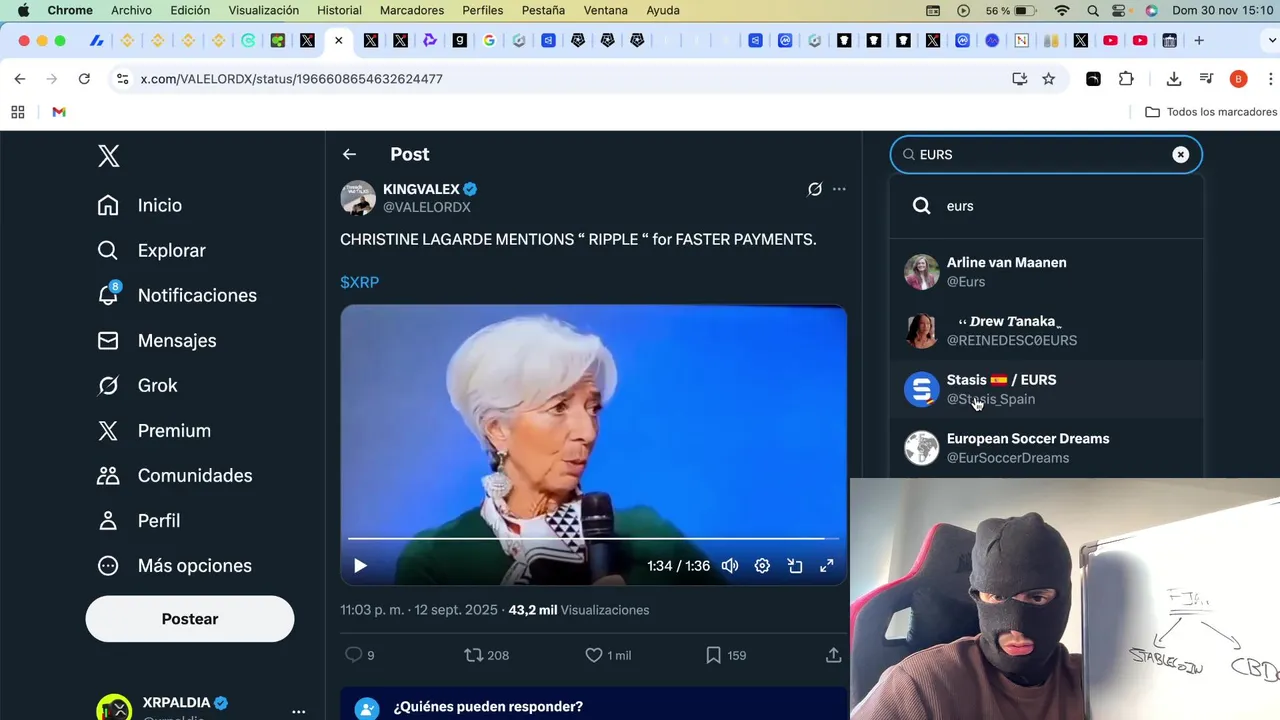The image size is (1280, 720).
Task: Go to Inicio in the sidebar
Action: tap(140, 205)
